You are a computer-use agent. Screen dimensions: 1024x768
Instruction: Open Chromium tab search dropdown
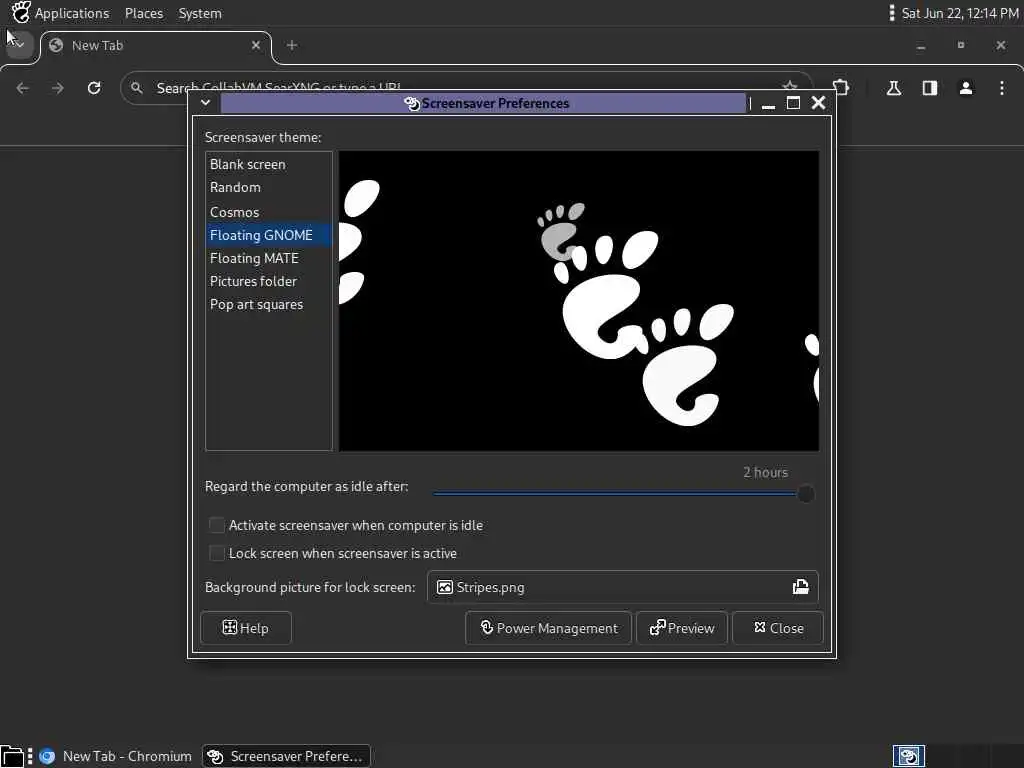point(19,44)
